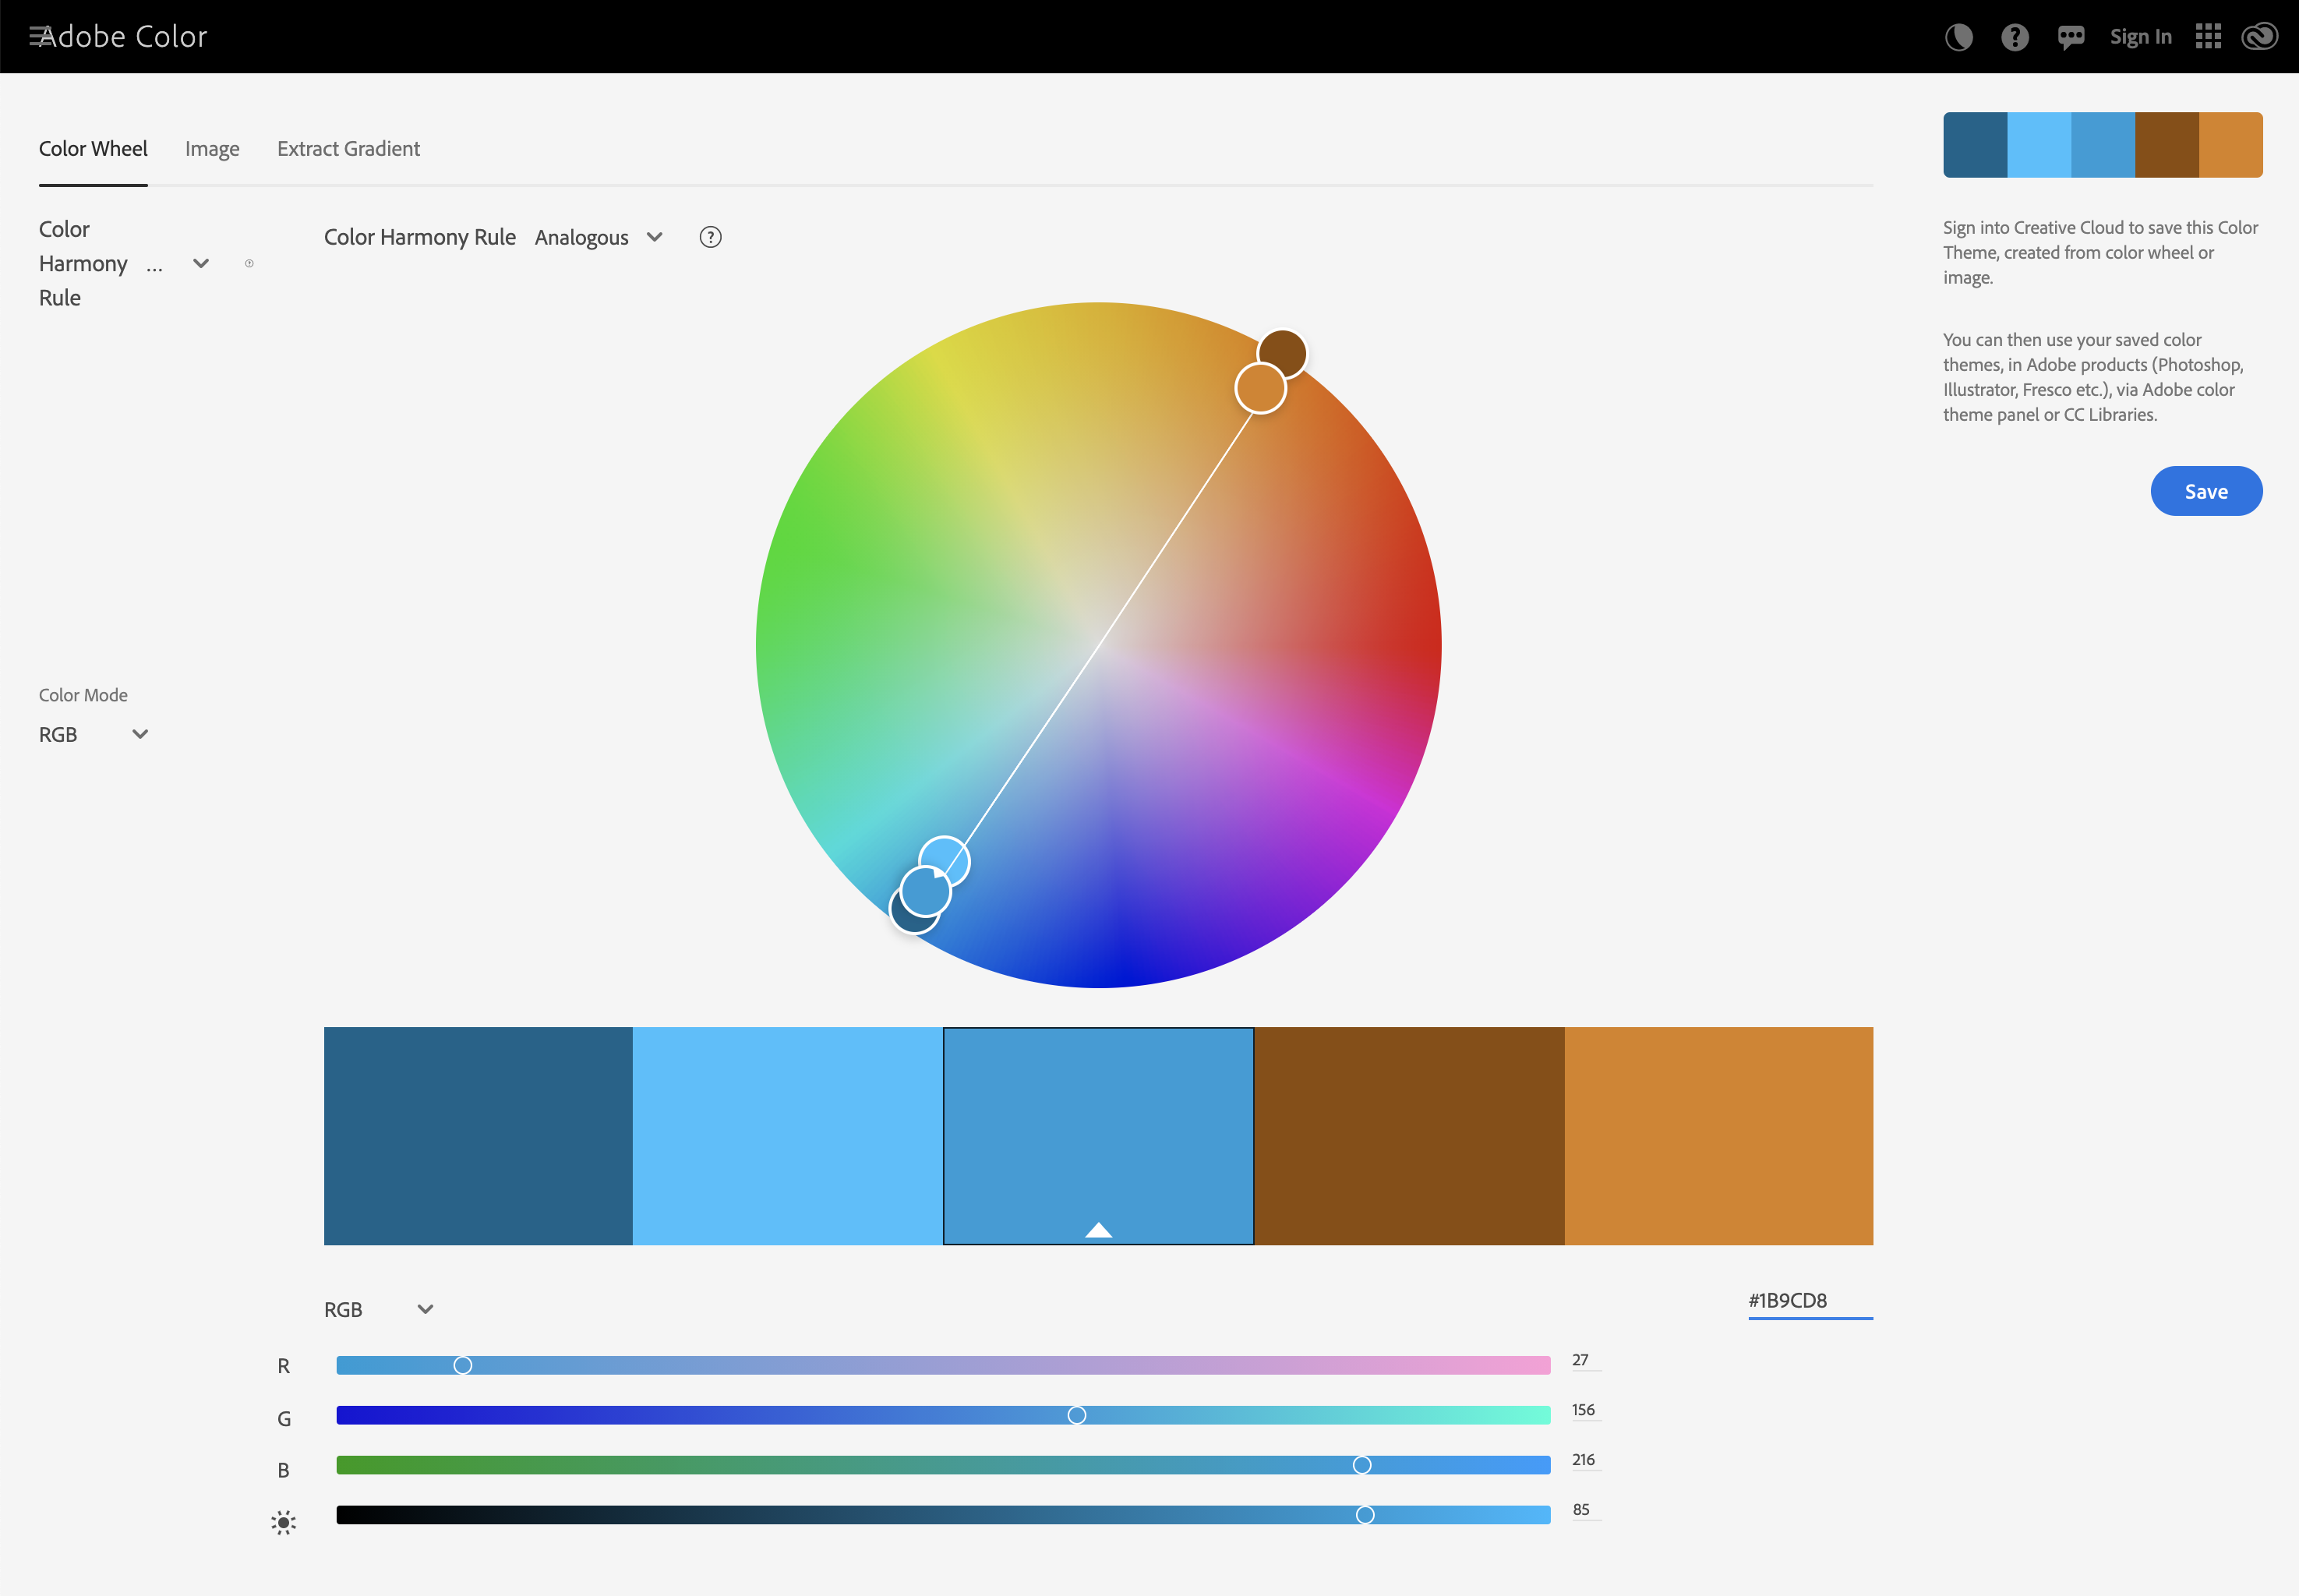The width and height of the screenshot is (2299, 1596).
Task: Open the hamburger menu beside Adobe Color
Action: [x=39, y=37]
